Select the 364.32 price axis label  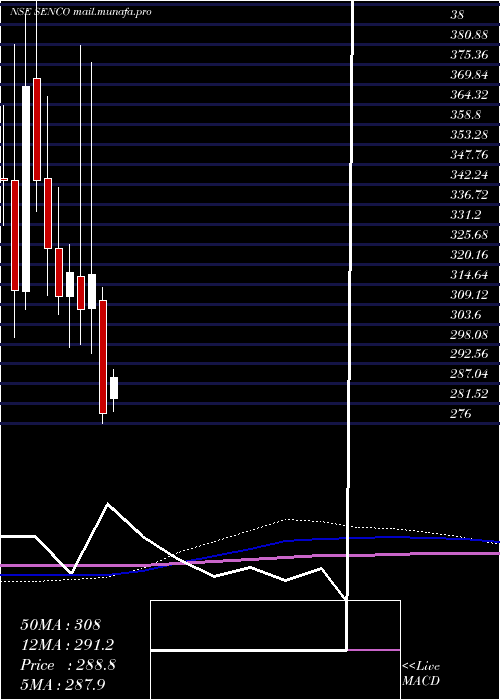click(x=470, y=95)
